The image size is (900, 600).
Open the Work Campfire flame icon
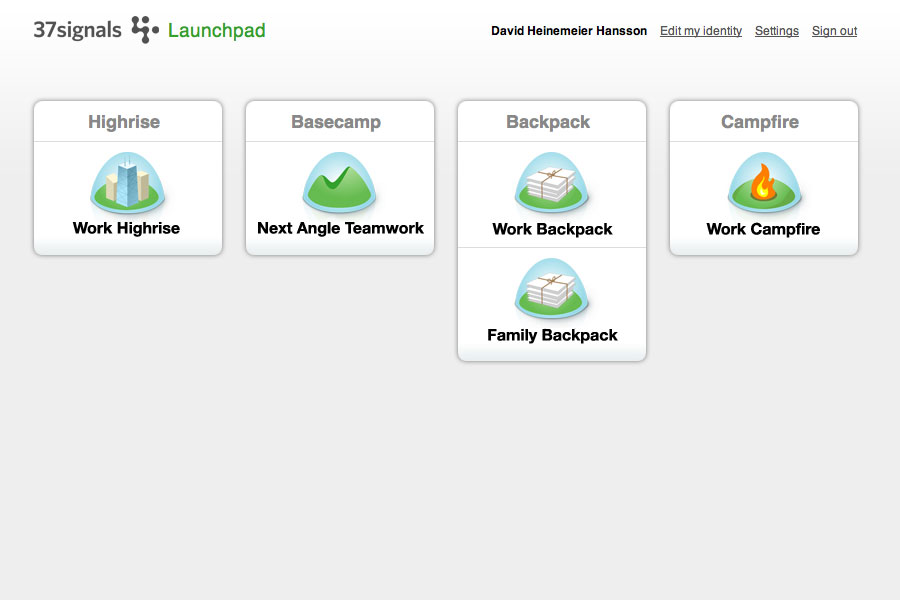[763, 182]
